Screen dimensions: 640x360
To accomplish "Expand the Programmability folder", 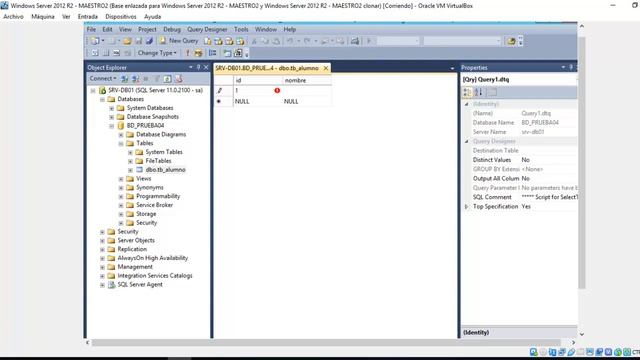I will (x=121, y=196).
